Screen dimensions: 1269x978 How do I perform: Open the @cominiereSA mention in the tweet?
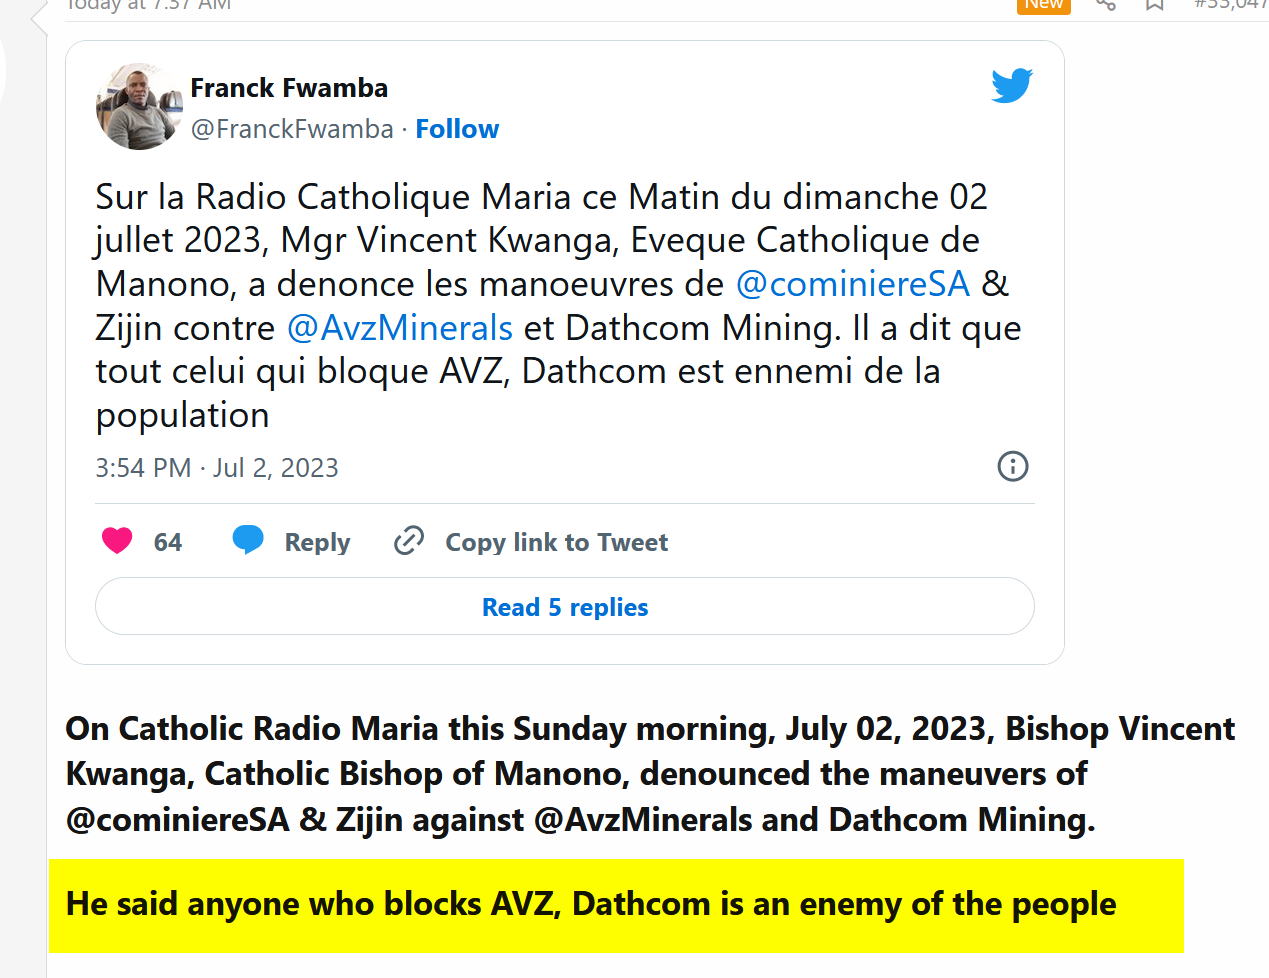(x=853, y=284)
